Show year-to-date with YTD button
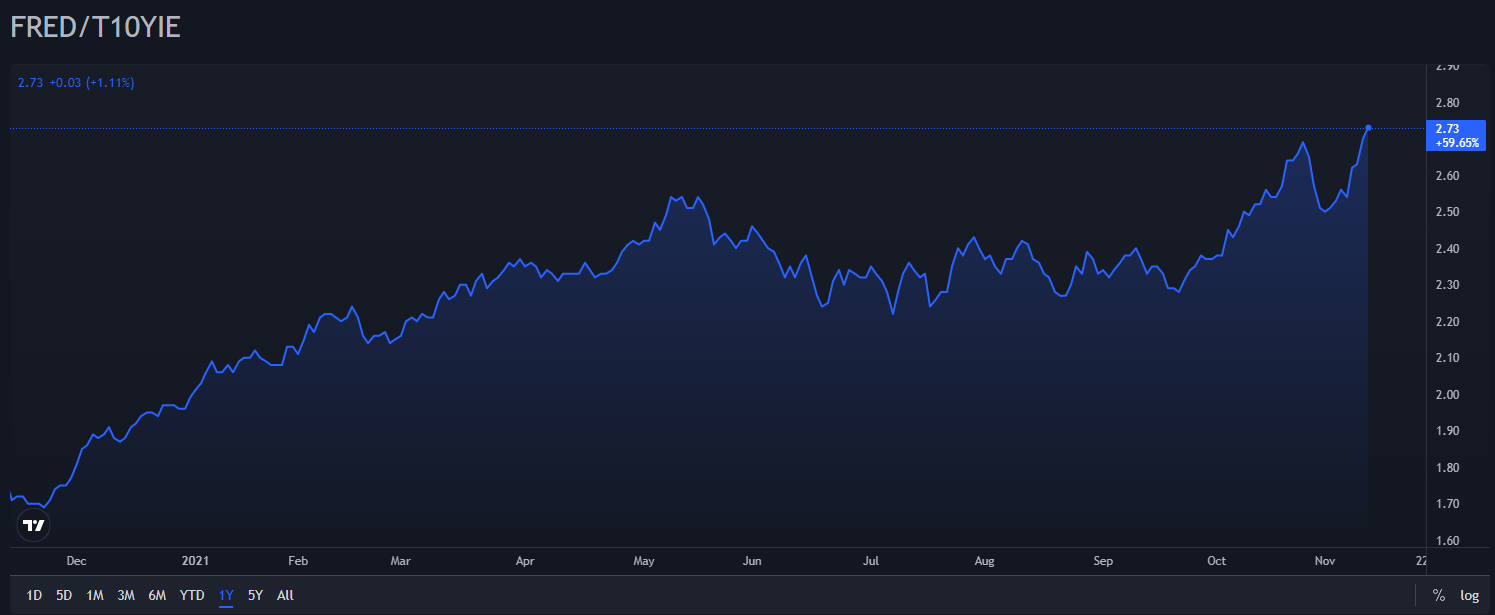Image resolution: width=1495 pixels, height=615 pixels. coord(192,595)
